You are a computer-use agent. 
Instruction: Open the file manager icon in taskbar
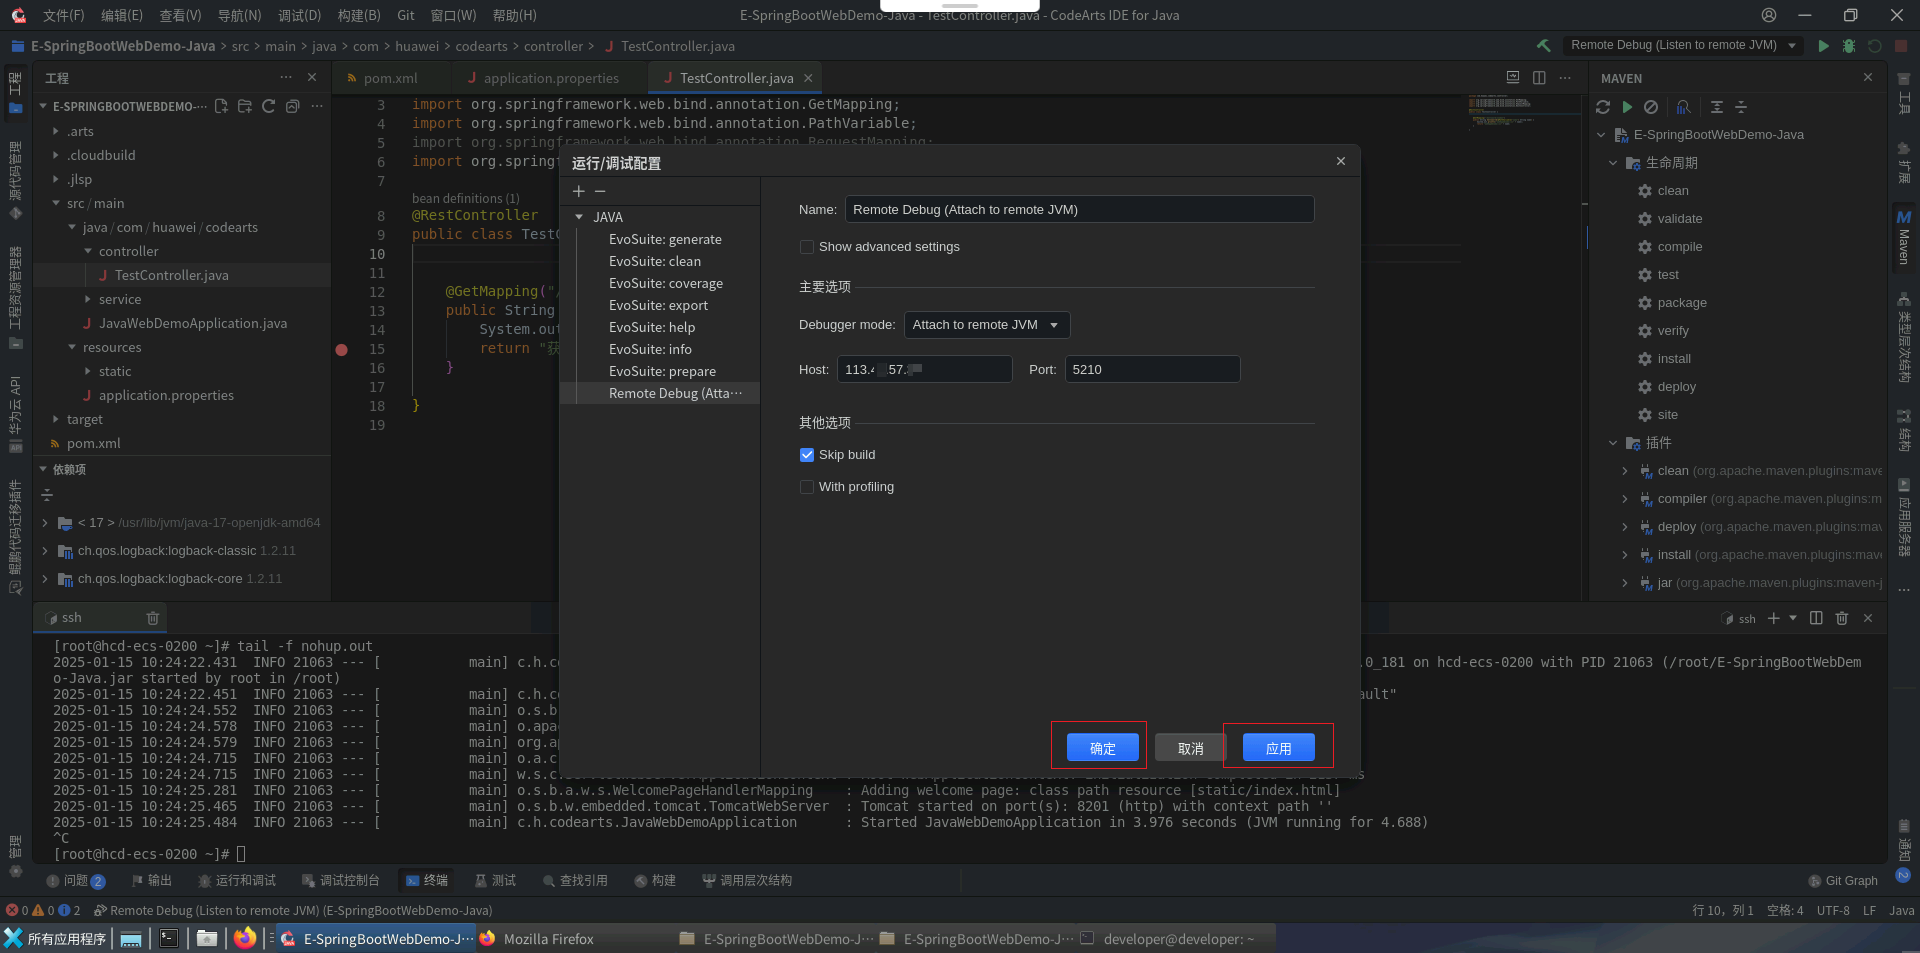[207, 938]
